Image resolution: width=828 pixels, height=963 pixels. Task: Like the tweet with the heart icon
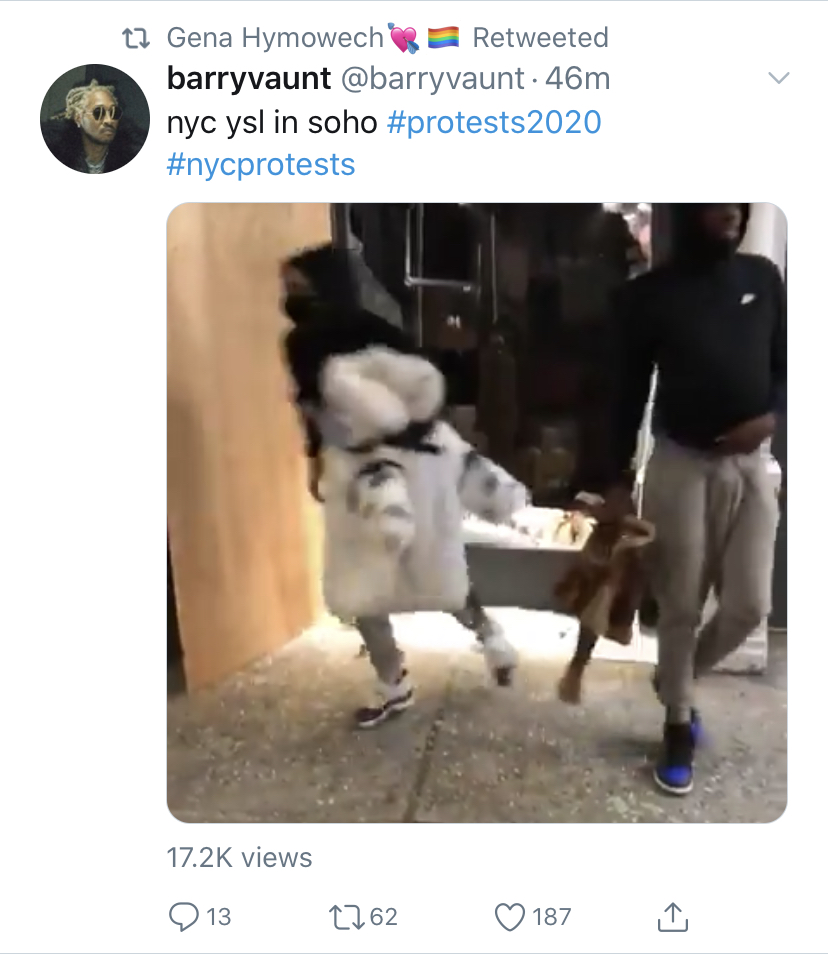[x=510, y=917]
